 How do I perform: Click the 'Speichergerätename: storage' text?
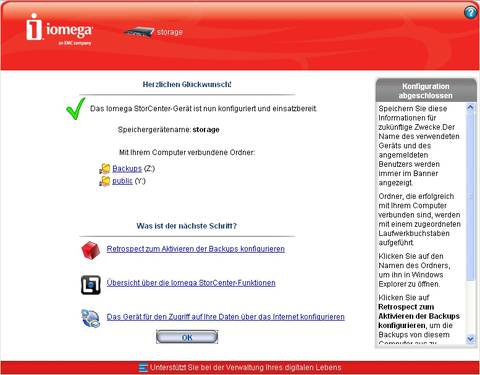pos(169,130)
